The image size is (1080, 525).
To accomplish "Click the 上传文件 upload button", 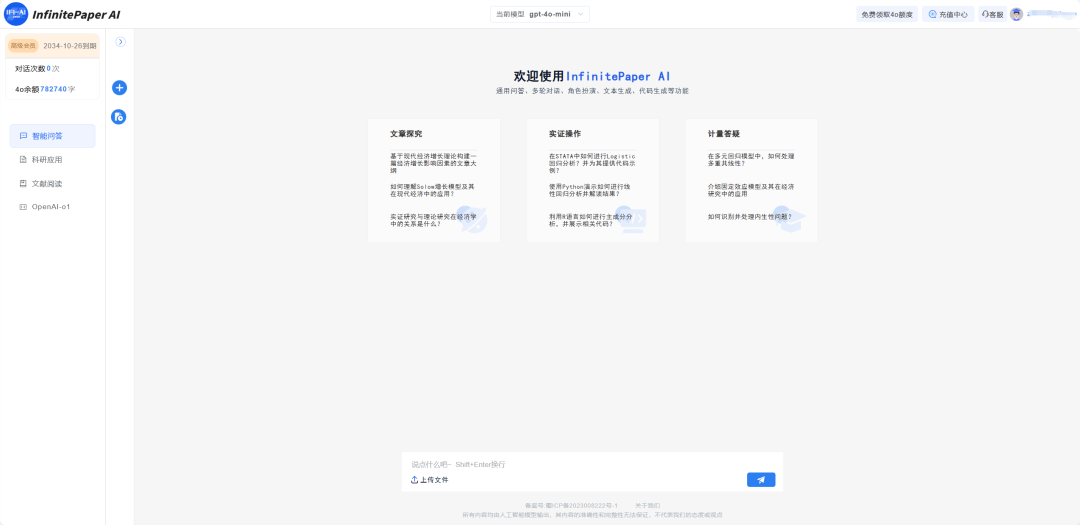I will 430,480.
